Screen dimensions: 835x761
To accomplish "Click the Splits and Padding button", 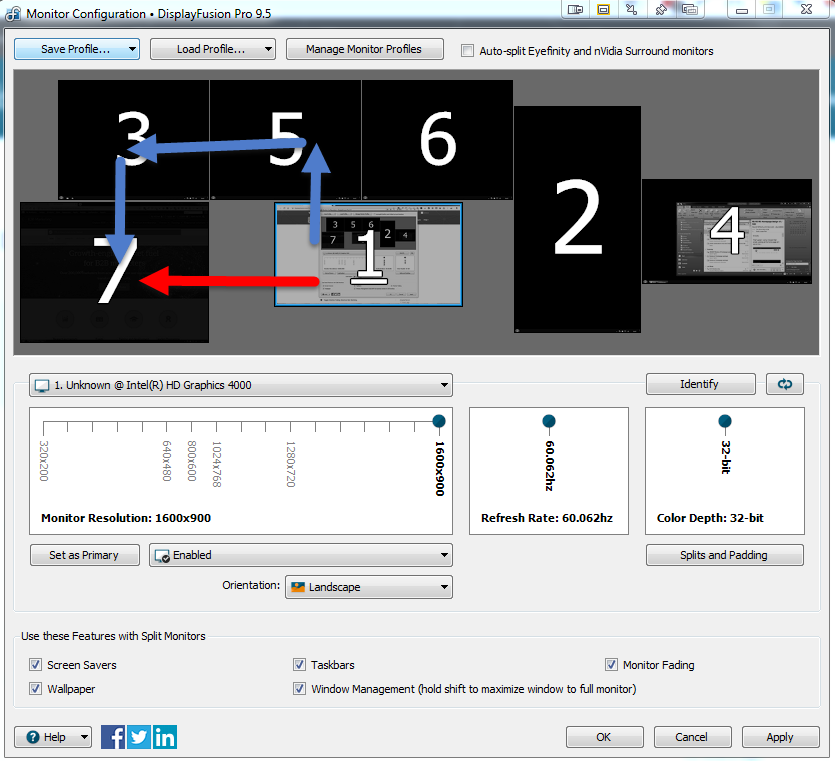I will (724, 555).
